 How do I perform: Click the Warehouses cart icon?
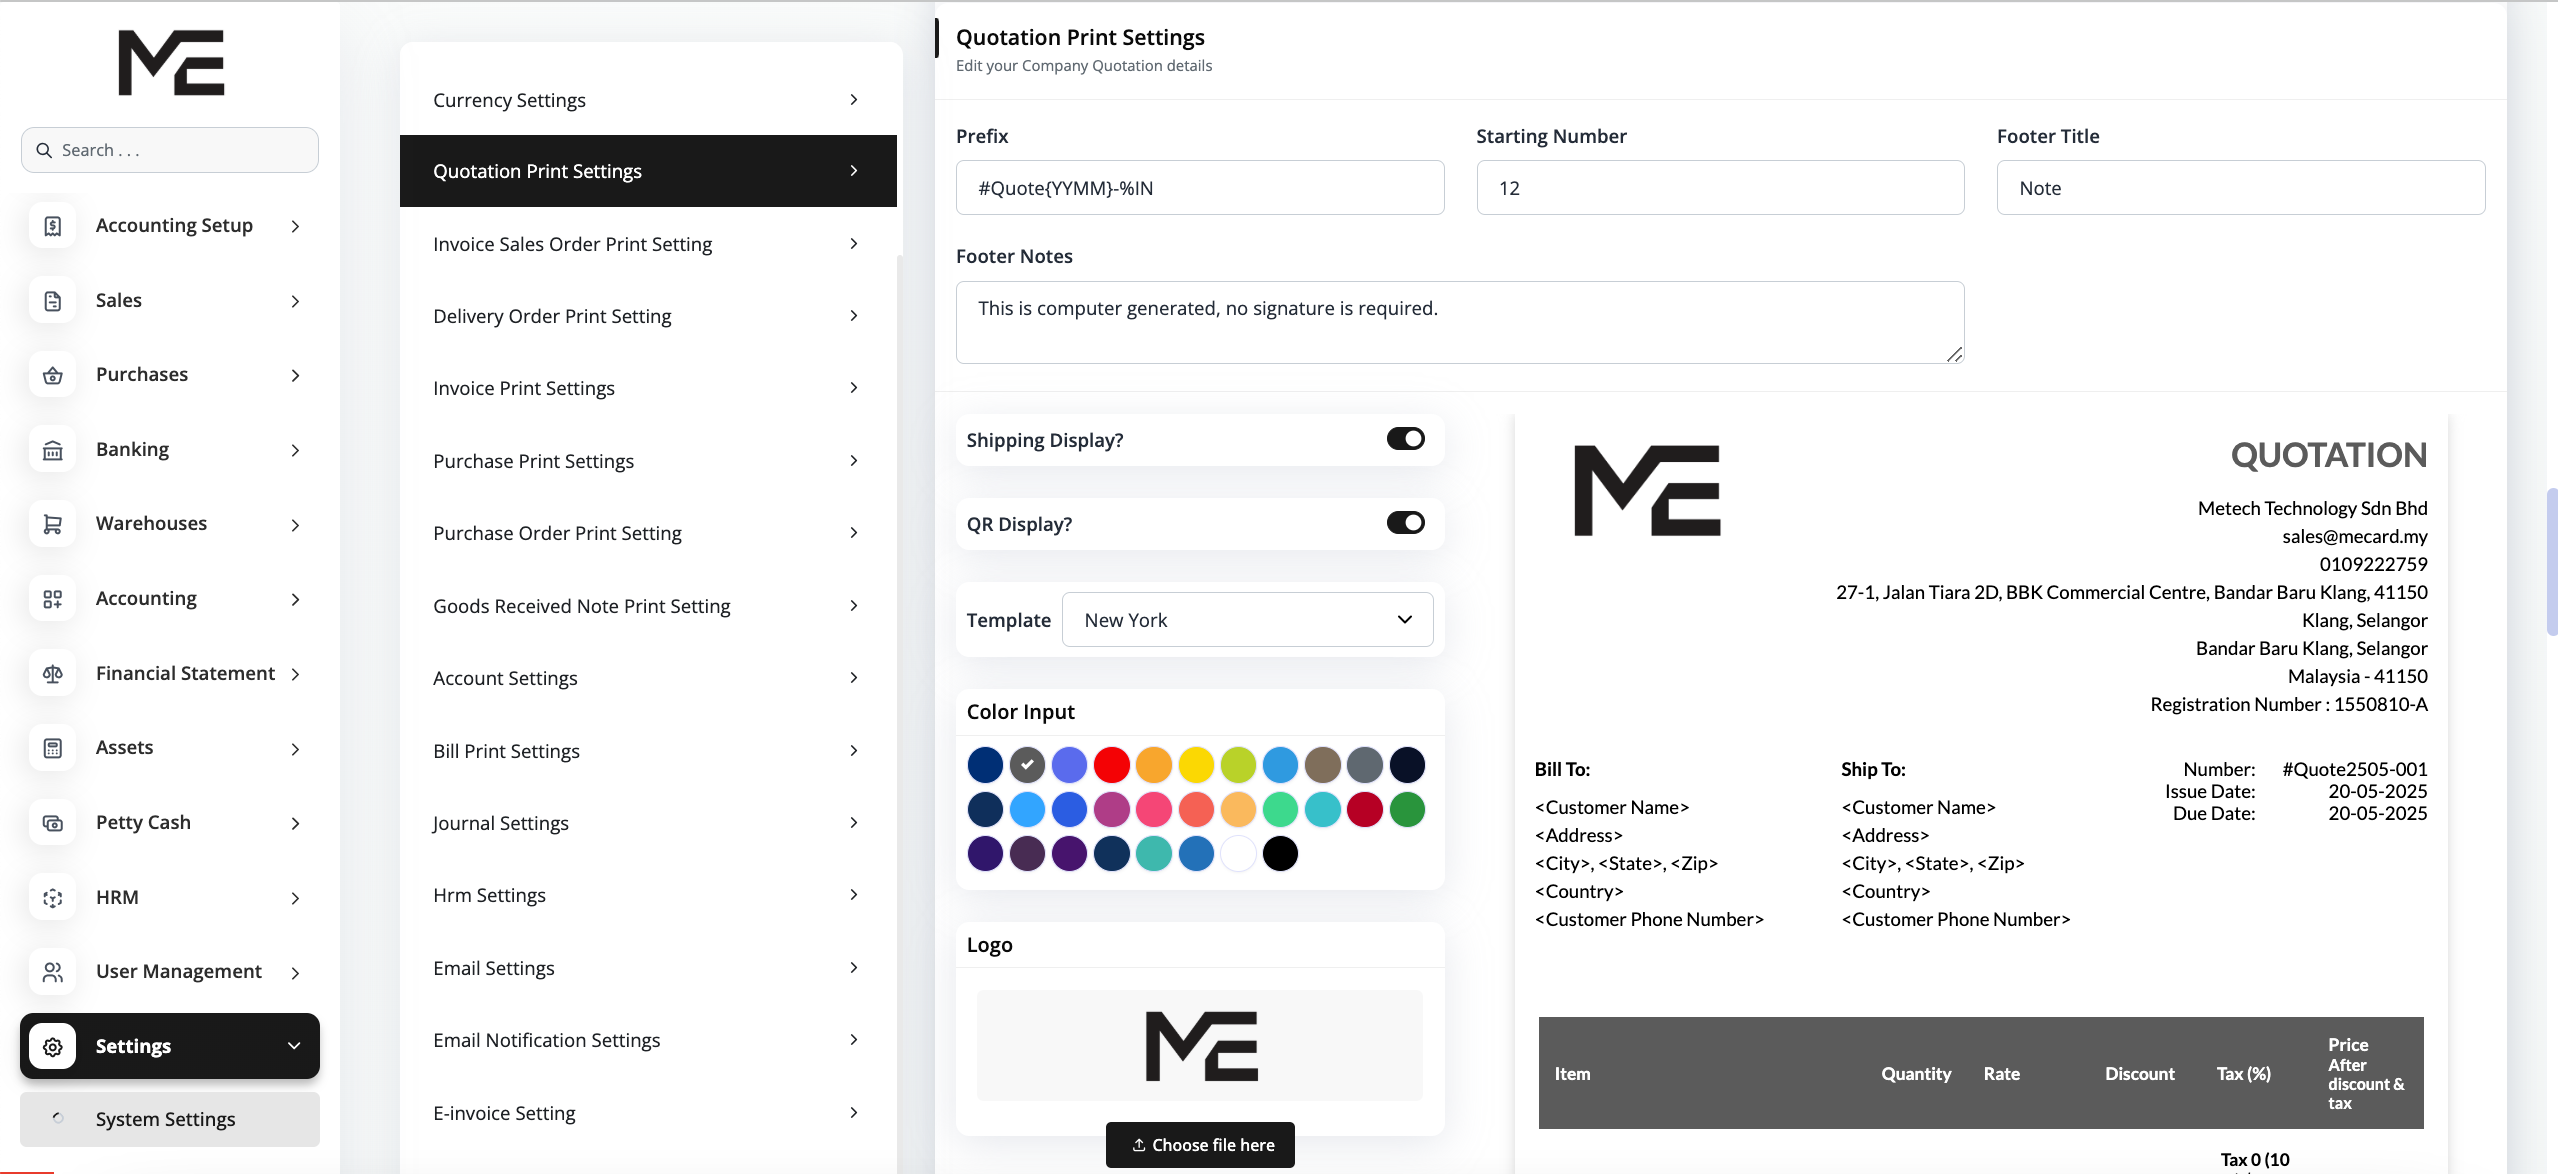[53, 524]
